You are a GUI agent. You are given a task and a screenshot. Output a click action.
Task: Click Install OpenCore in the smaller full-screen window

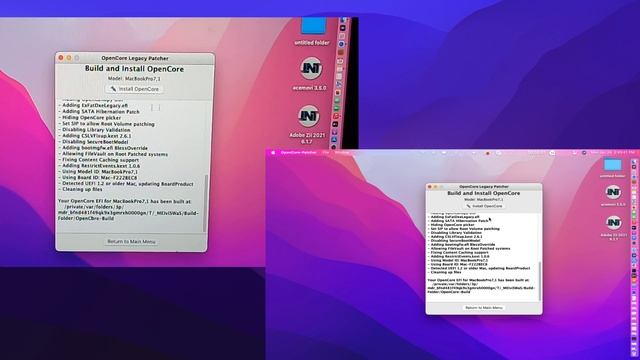(484, 206)
